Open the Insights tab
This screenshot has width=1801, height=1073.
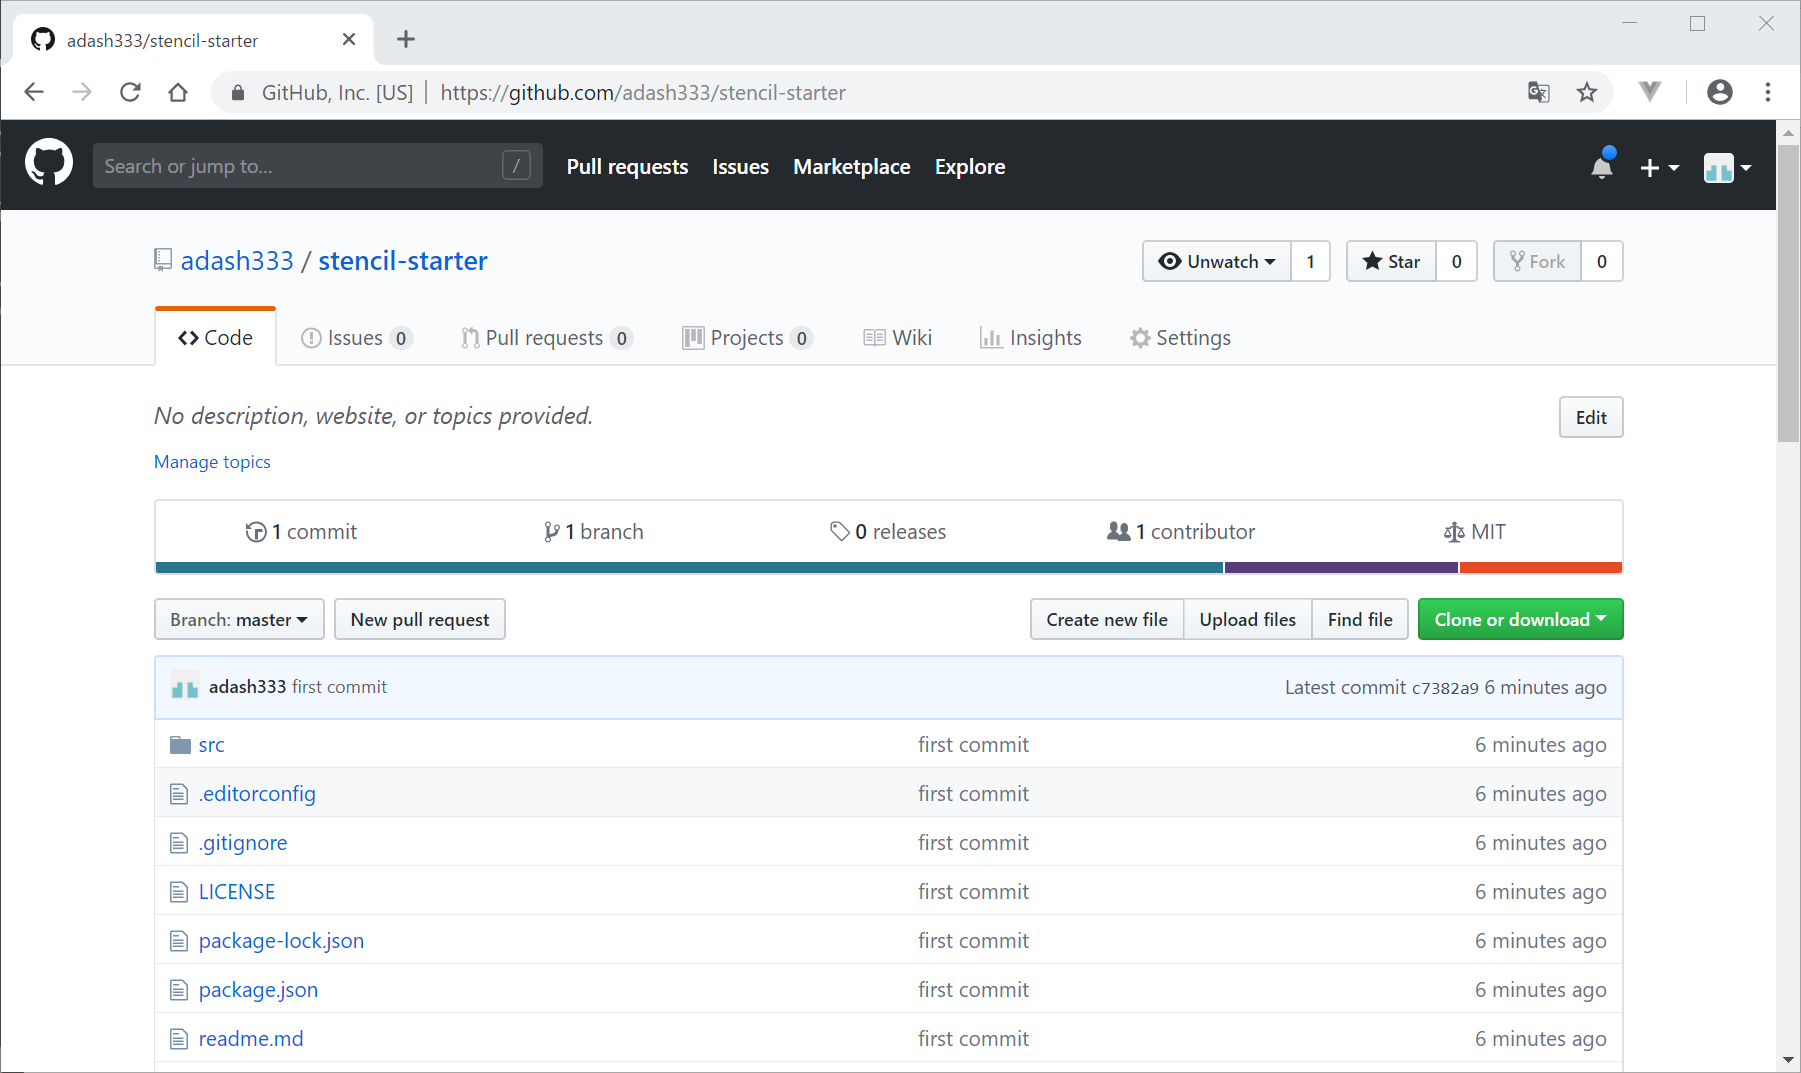pyautogui.click(x=1031, y=338)
